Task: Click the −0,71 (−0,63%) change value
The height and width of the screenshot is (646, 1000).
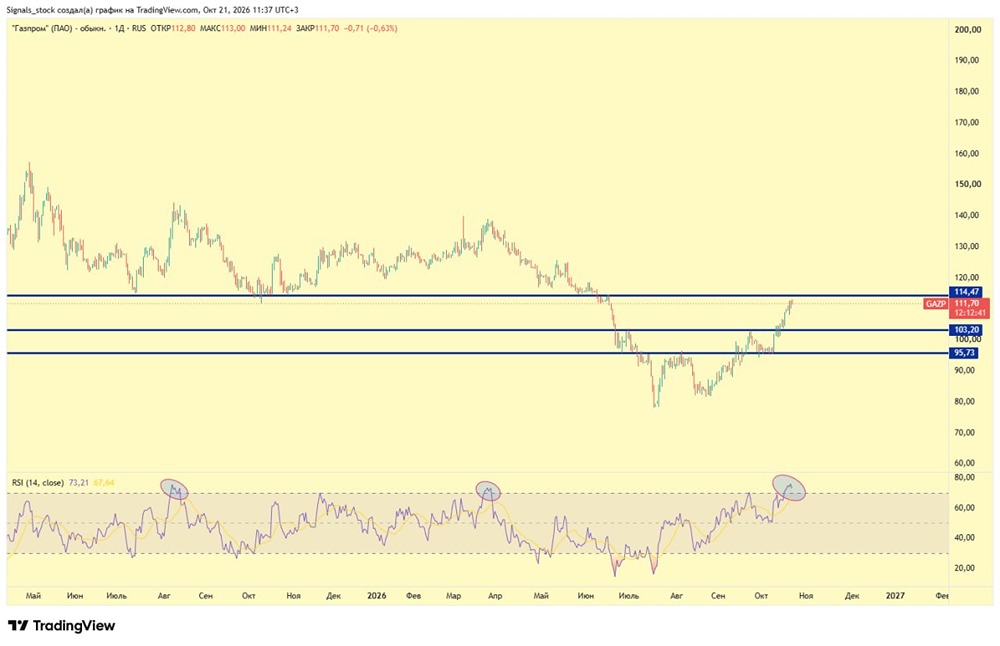Action: (371, 29)
